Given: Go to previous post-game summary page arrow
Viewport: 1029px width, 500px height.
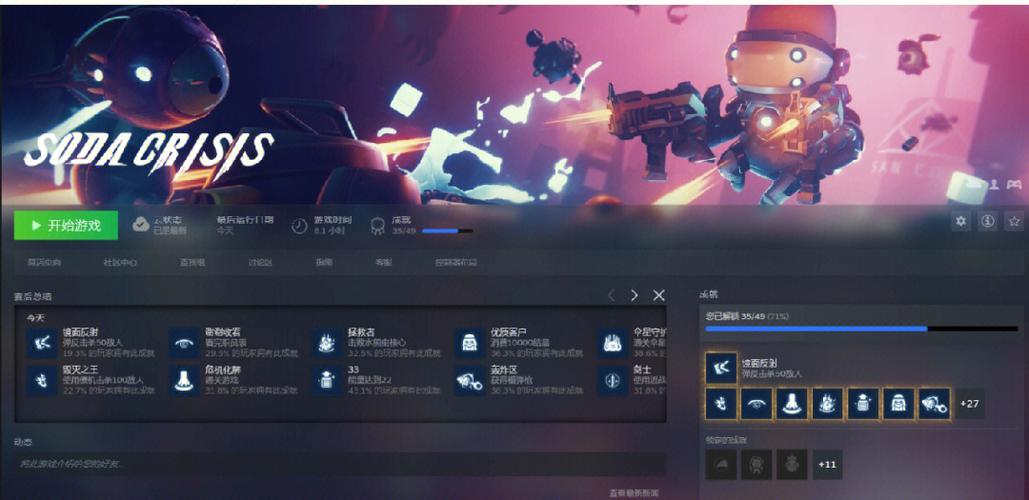Looking at the screenshot, I should (611, 296).
